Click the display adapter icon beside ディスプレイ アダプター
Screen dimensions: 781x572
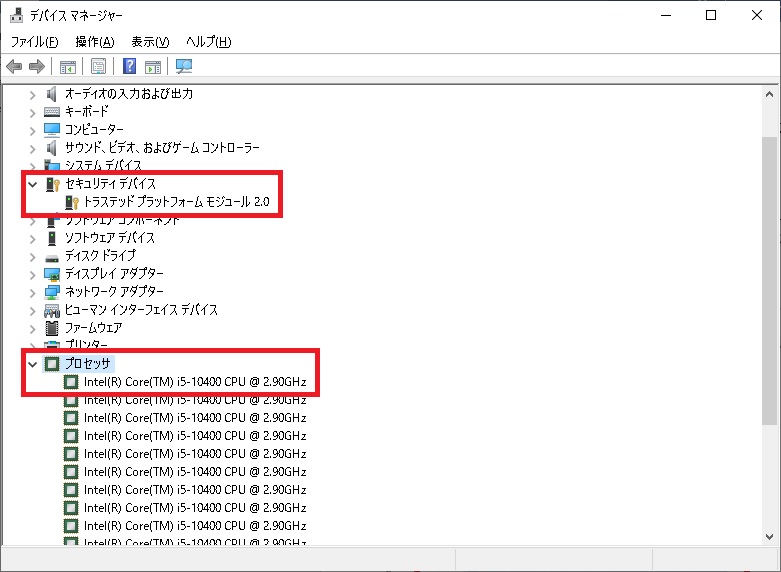click(52, 274)
